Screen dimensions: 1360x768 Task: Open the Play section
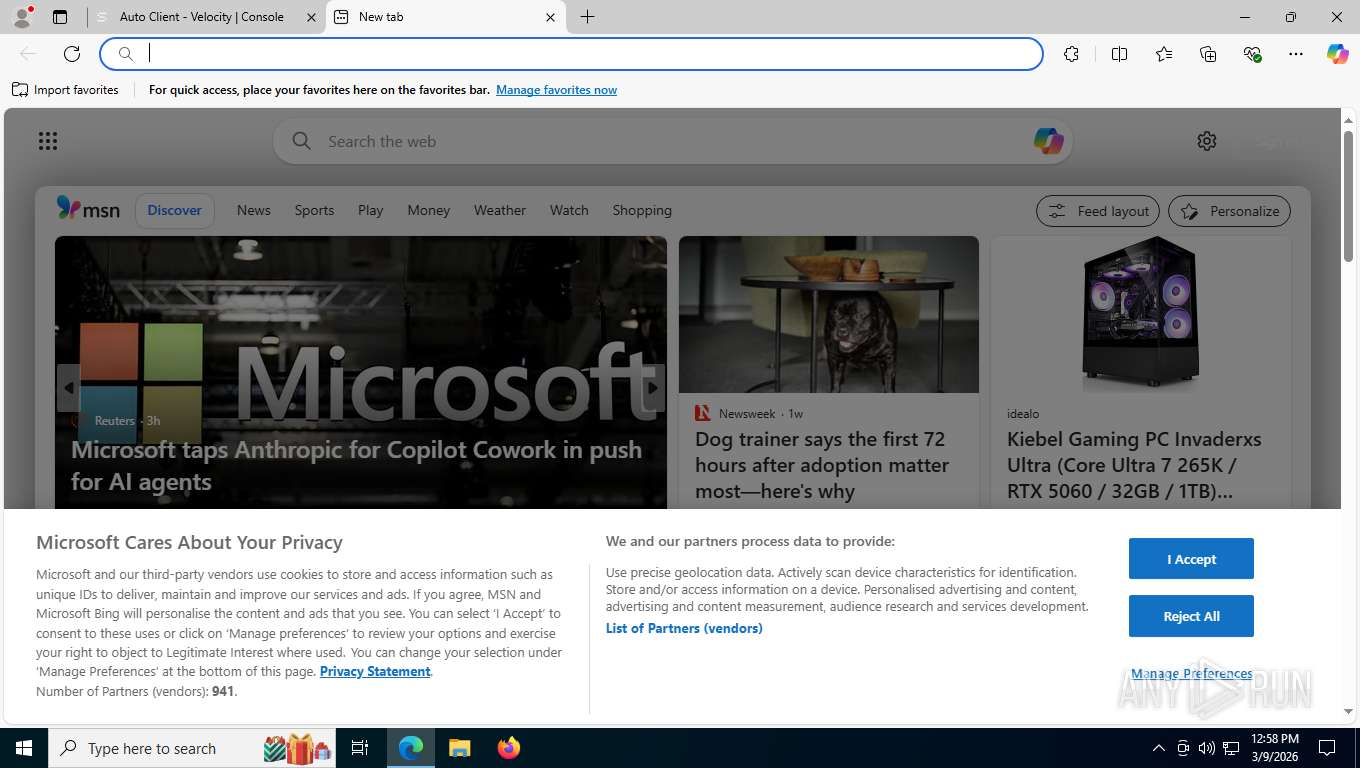[371, 210]
